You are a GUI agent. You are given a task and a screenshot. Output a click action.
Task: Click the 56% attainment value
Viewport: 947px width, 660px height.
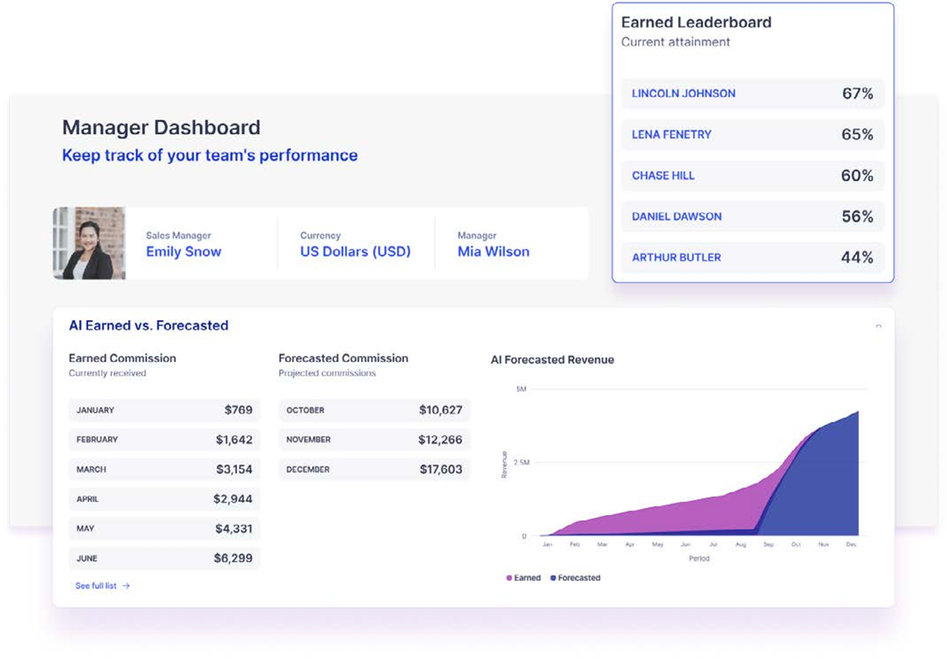858,217
